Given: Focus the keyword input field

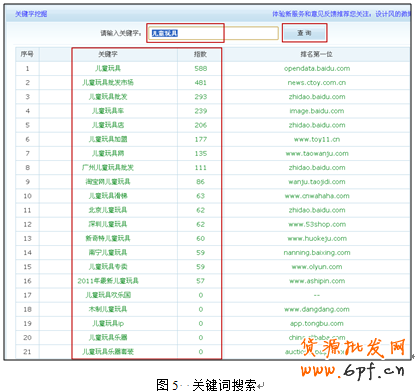Looking at the screenshot, I should coord(213,33).
